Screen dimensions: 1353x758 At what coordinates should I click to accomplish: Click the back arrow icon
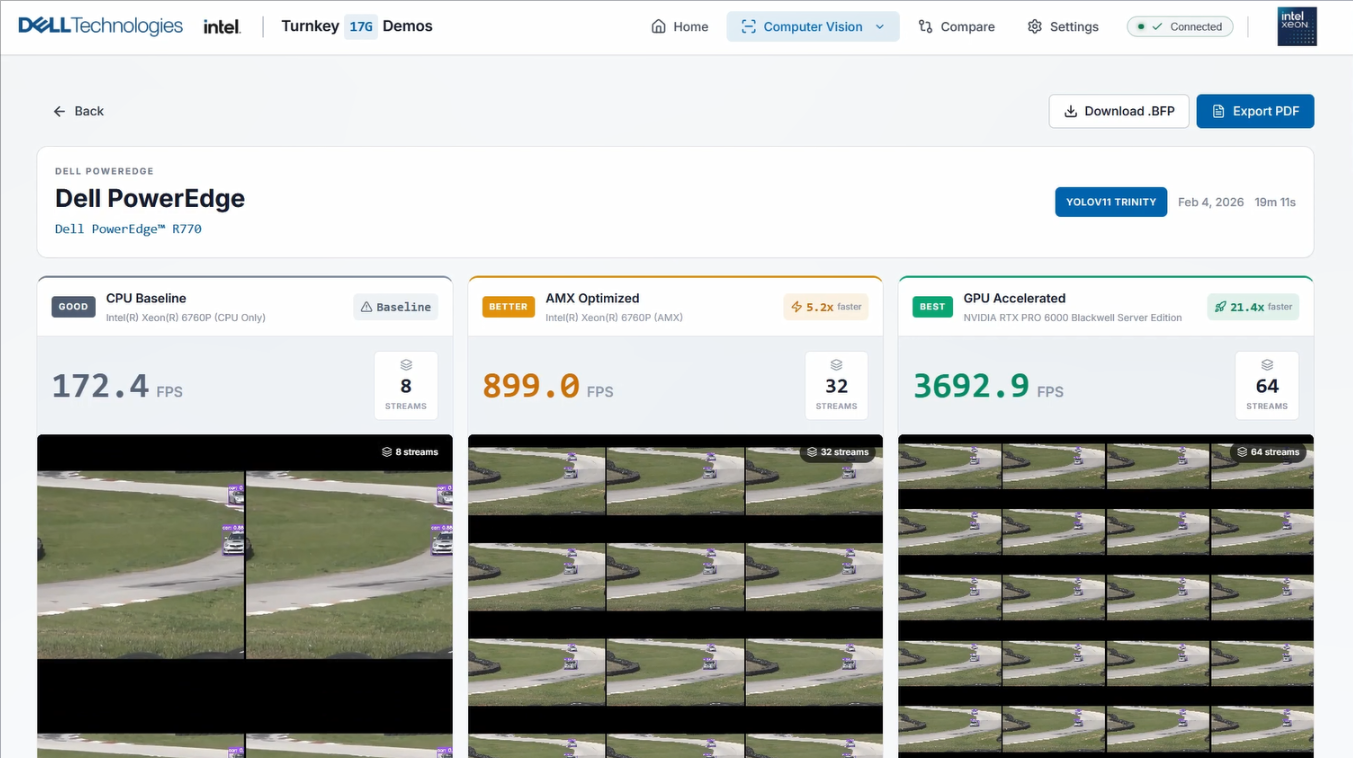[60, 111]
